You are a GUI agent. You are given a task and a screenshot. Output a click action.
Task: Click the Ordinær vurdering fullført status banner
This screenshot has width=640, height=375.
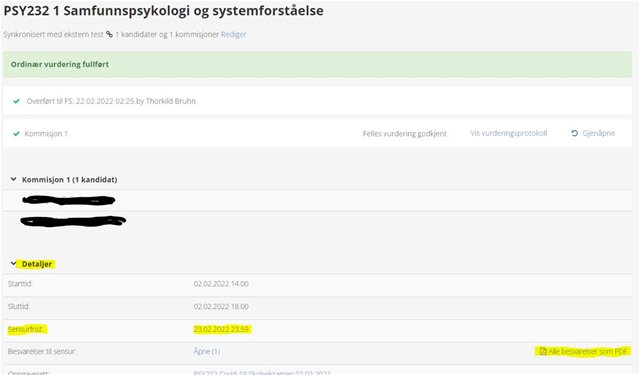click(318, 64)
